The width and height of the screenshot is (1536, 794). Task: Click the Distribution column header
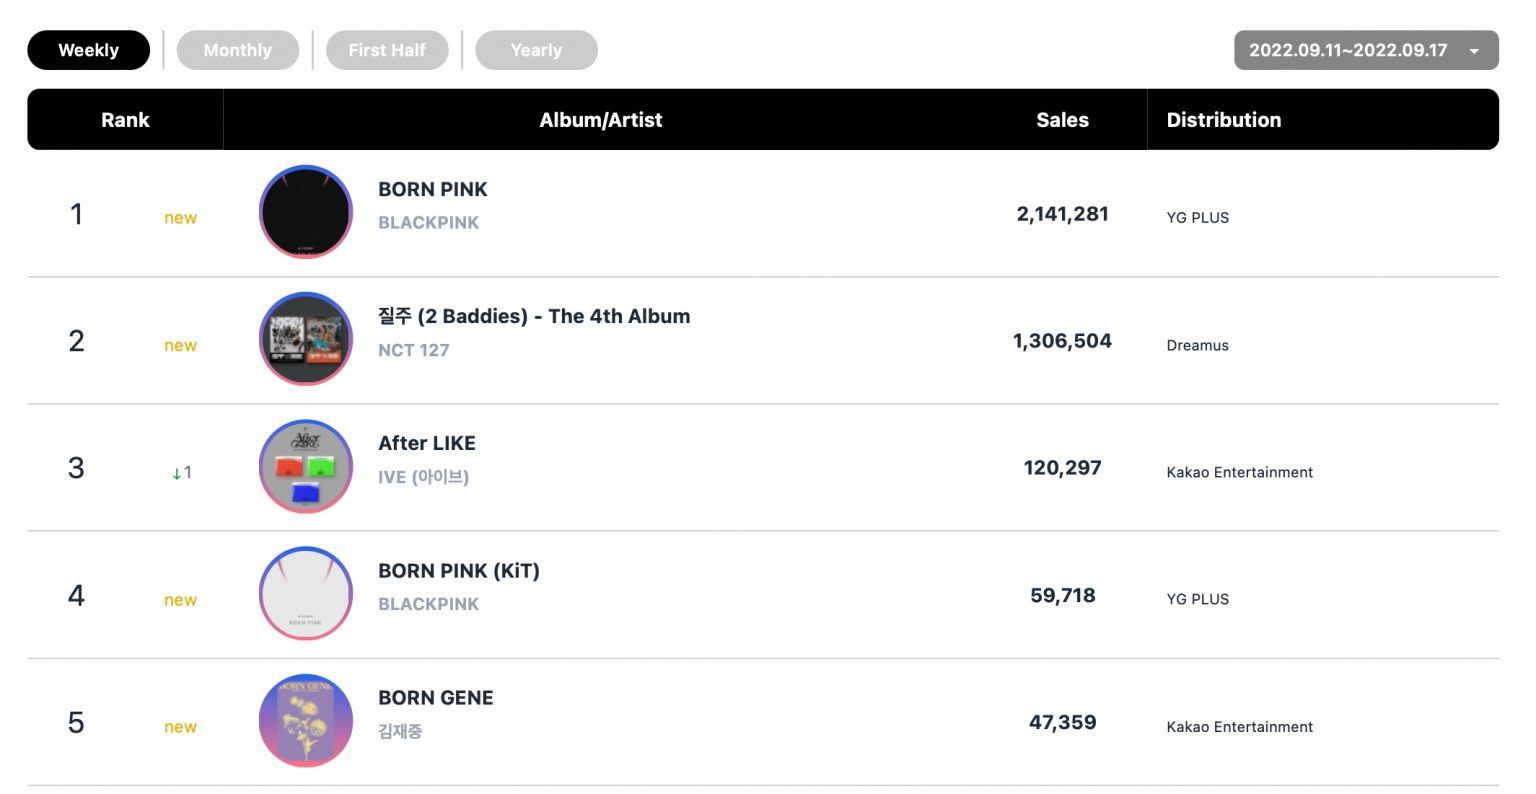pos(1224,120)
